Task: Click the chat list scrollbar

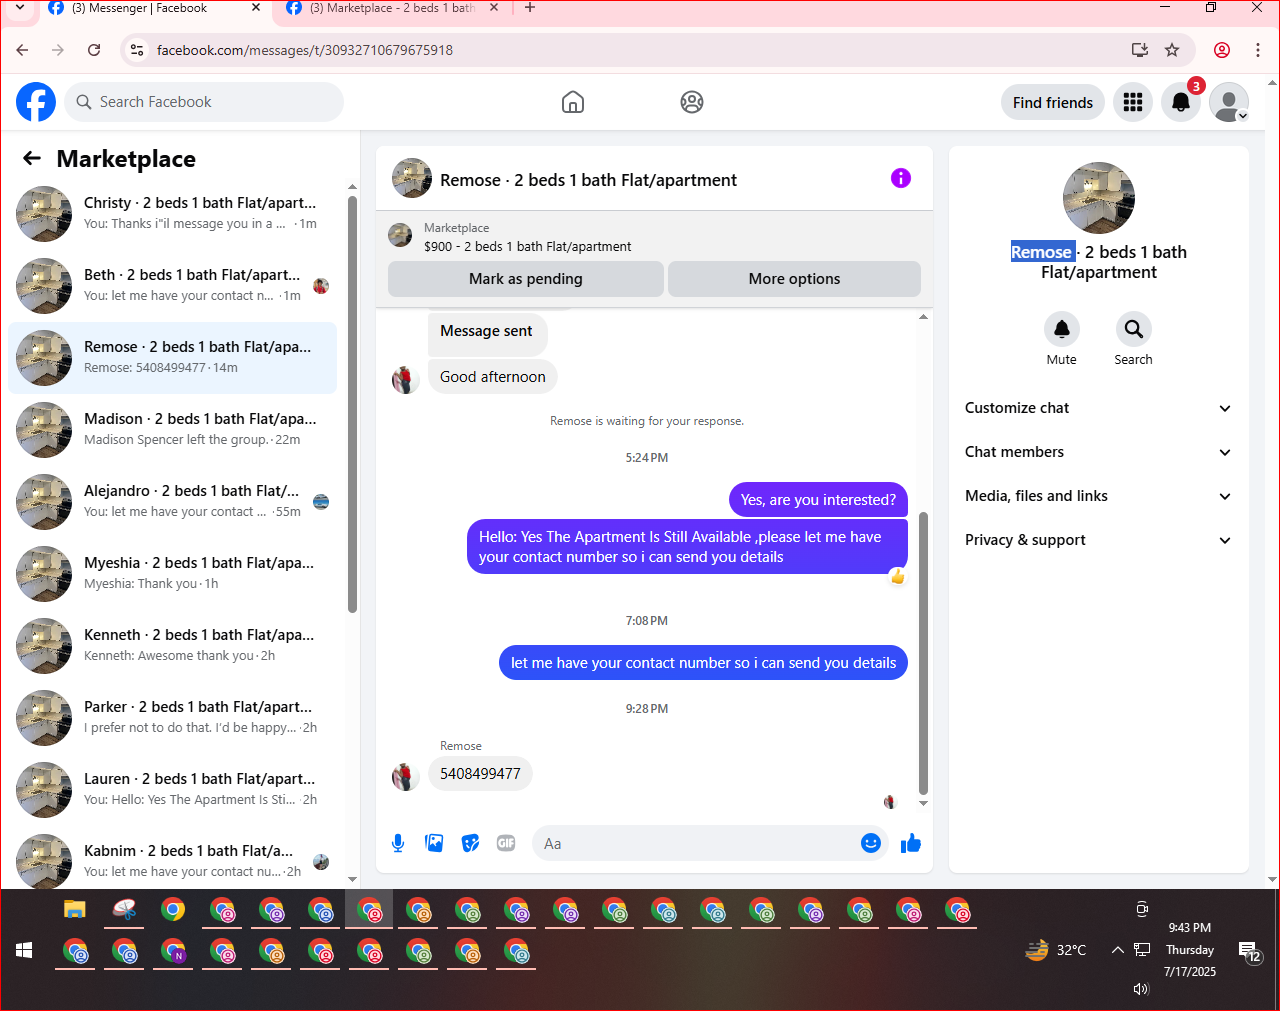Action: pyautogui.click(x=352, y=404)
